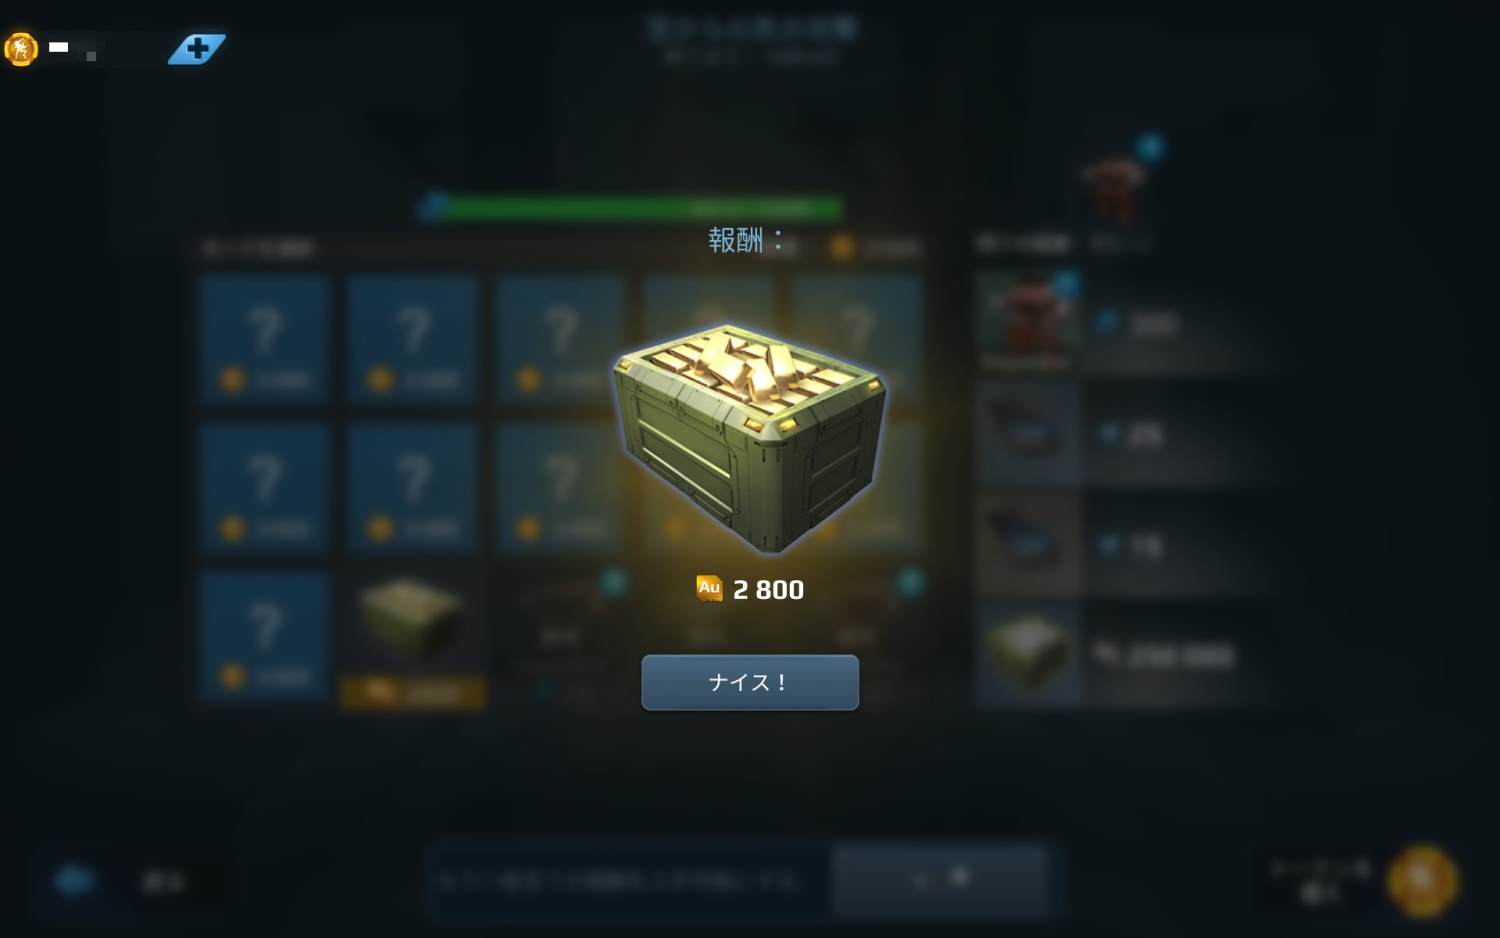Open the gold pilot avatar profile icon
Screen dimensions: 1500x938
pyautogui.click(x=21, y=48)
